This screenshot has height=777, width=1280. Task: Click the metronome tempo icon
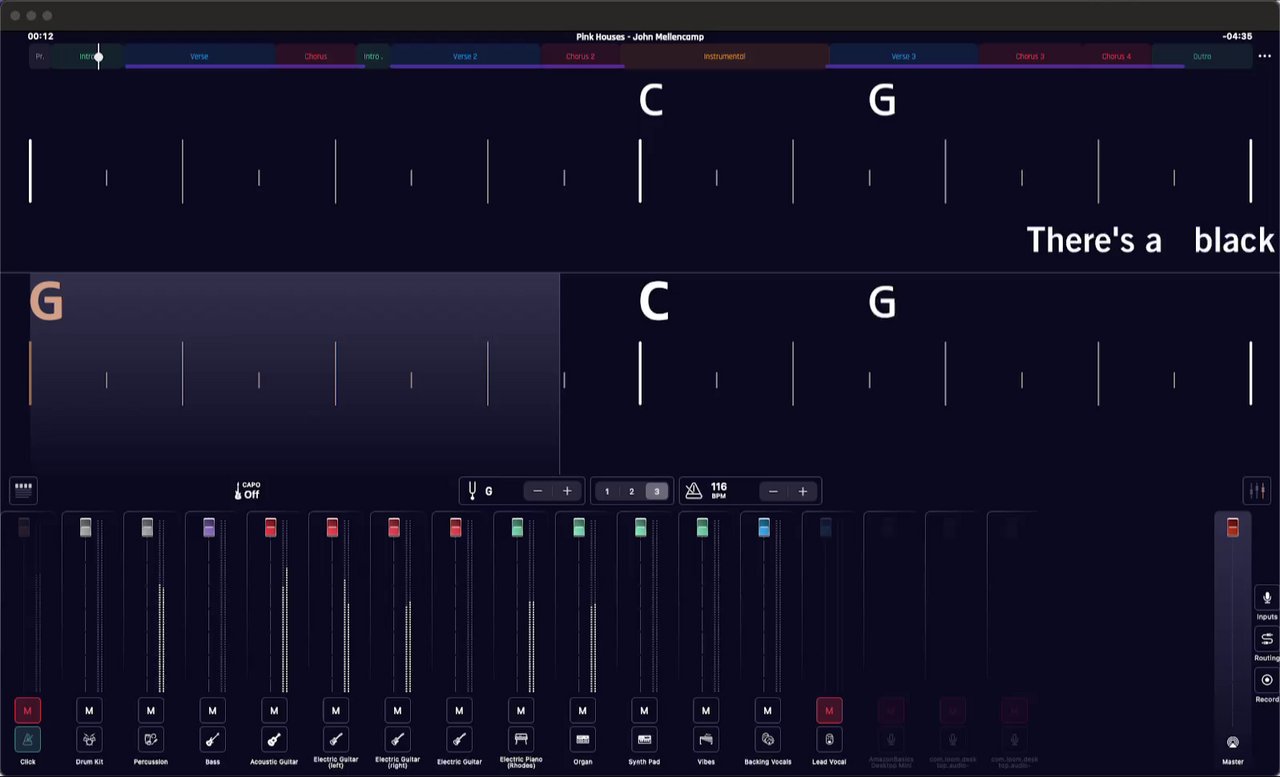[x=694, y=491]
